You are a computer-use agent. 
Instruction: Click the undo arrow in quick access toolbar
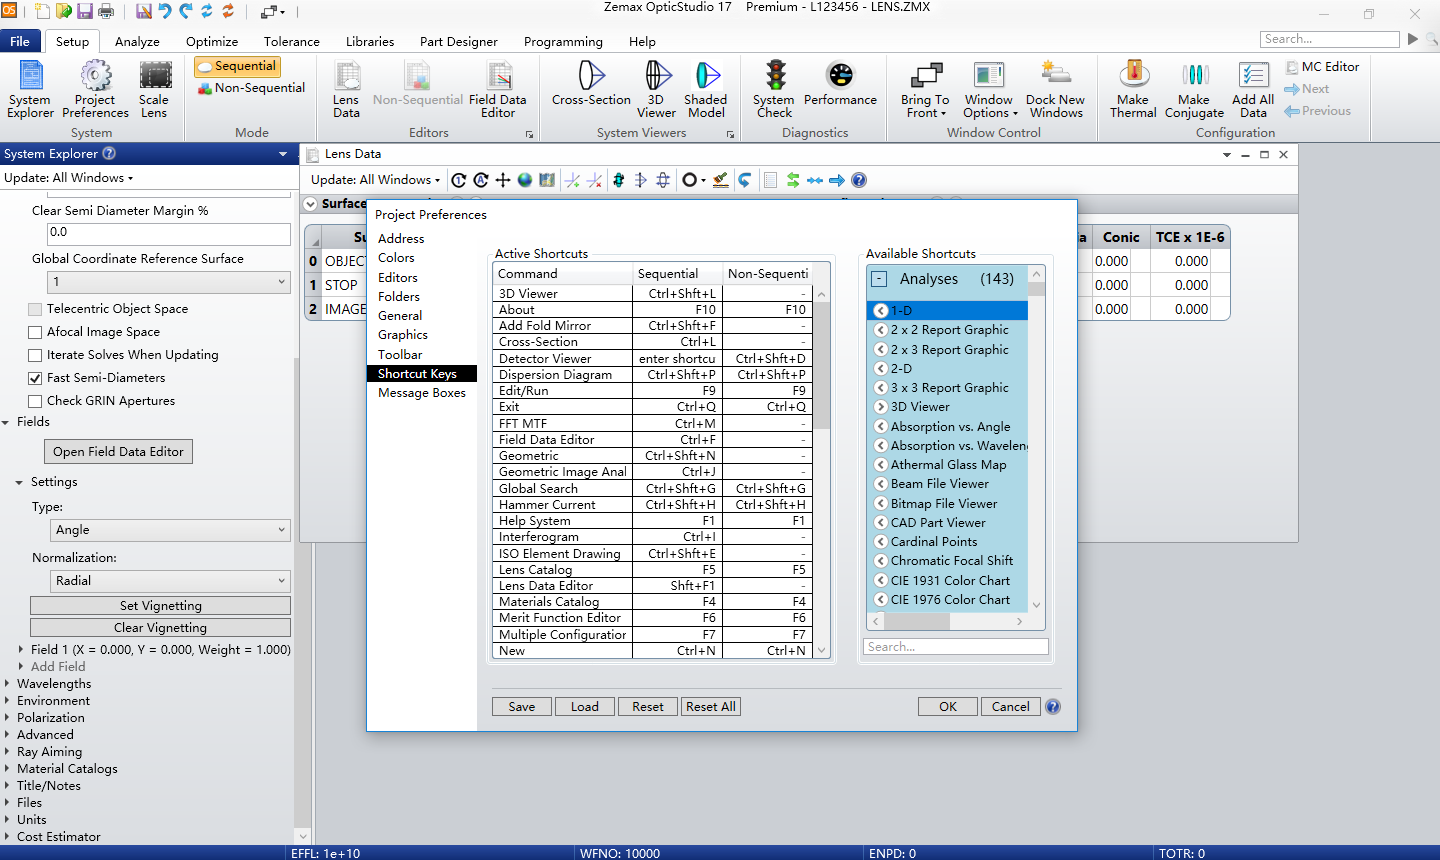tap(165, 11)
